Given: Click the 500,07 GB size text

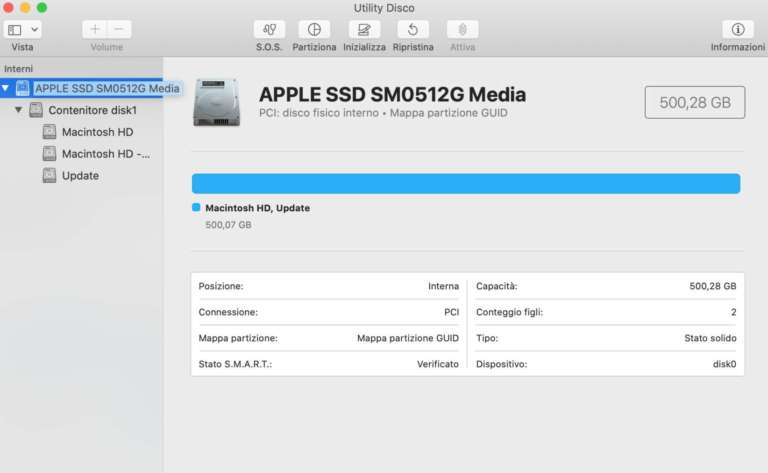Looking at the screenshot, I should coord(228,225).
